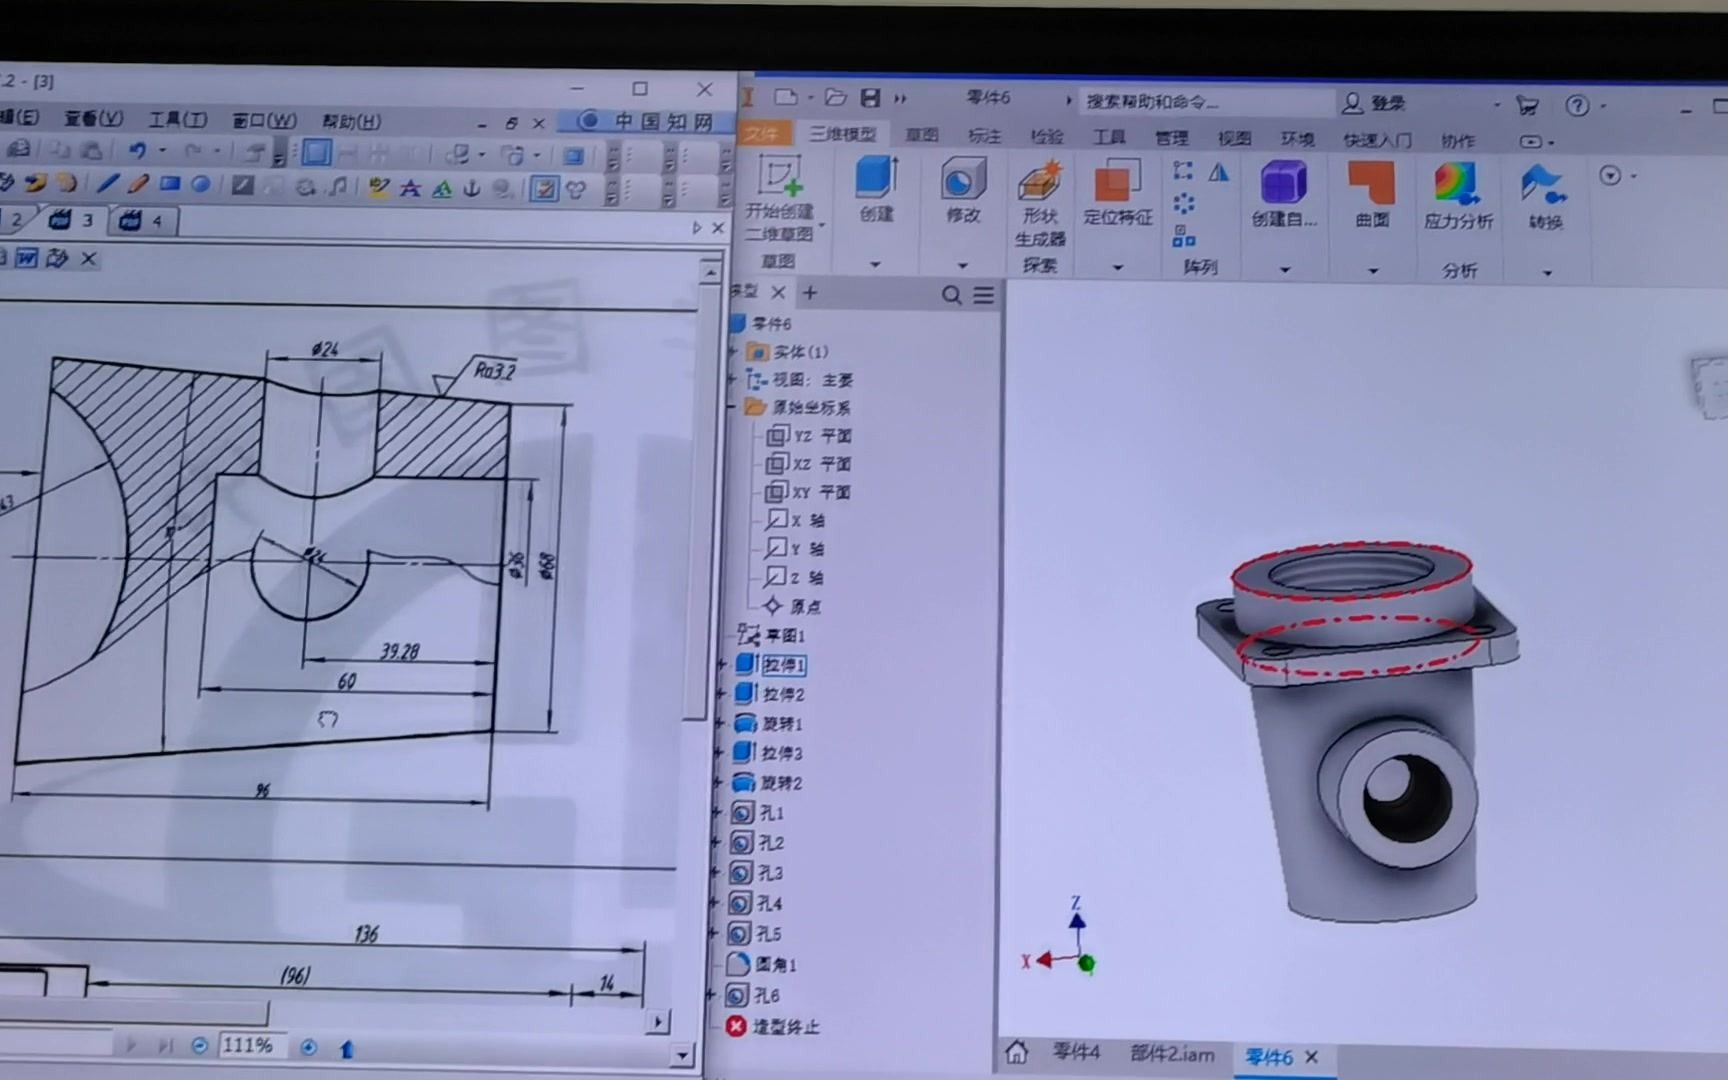Screen dimensions: 1728x1080
Task: Select the blue rectangle tool in left viewer
Action: (x=170, y=184)
